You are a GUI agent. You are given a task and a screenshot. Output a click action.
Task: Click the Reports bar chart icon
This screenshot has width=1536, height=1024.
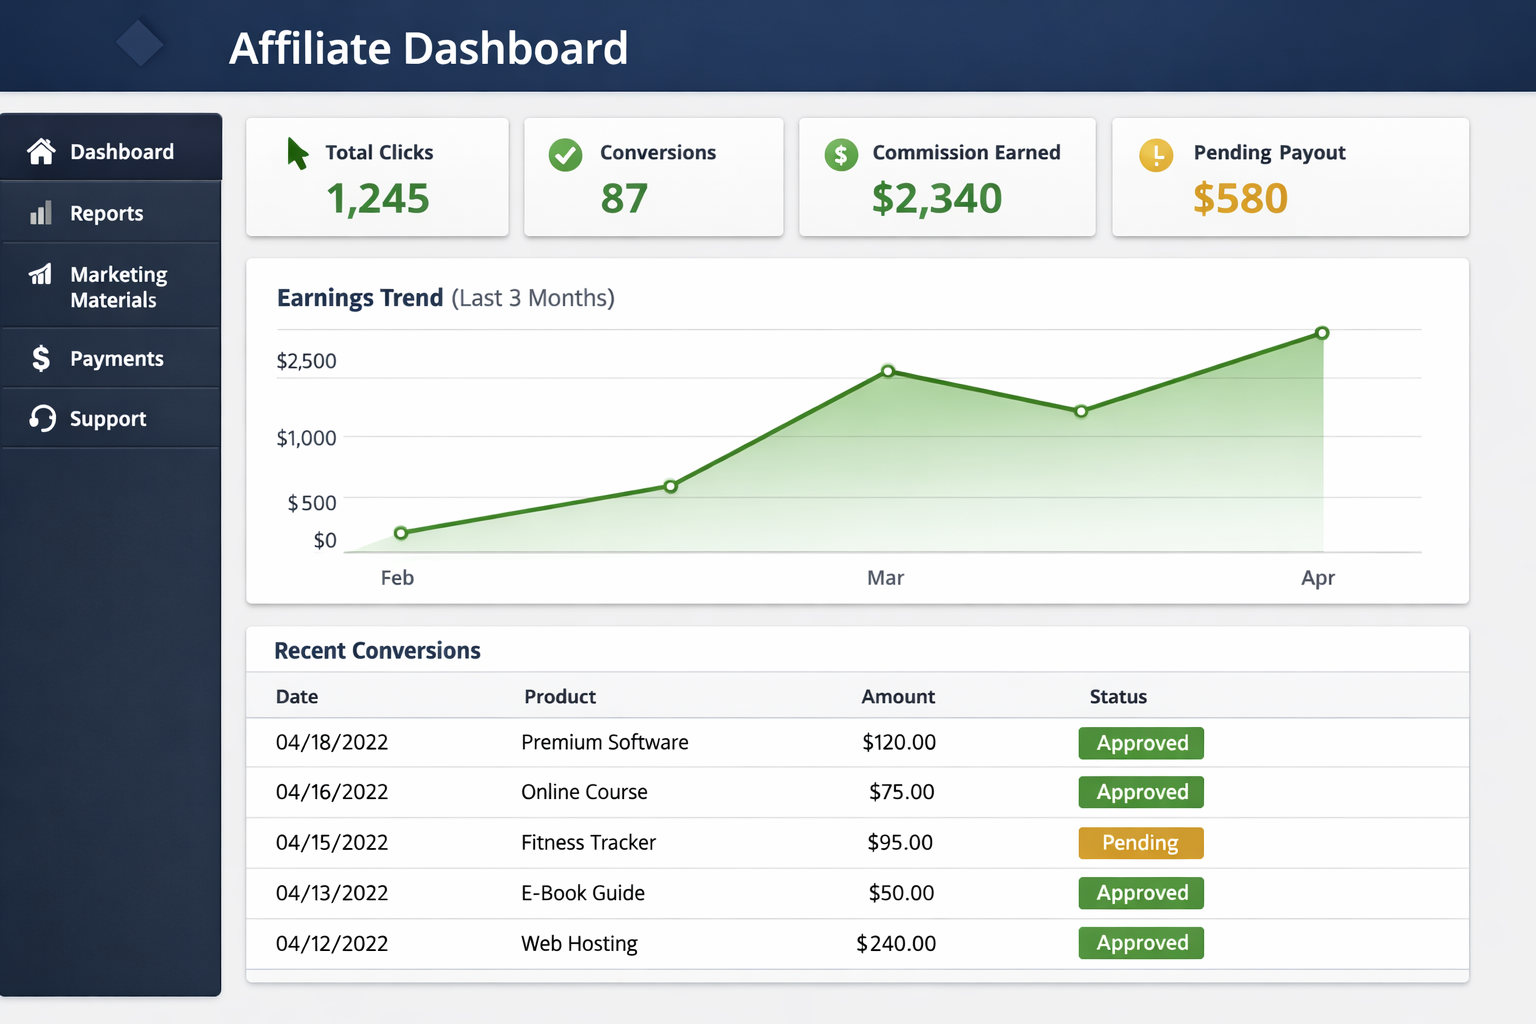tap(41, 213)
